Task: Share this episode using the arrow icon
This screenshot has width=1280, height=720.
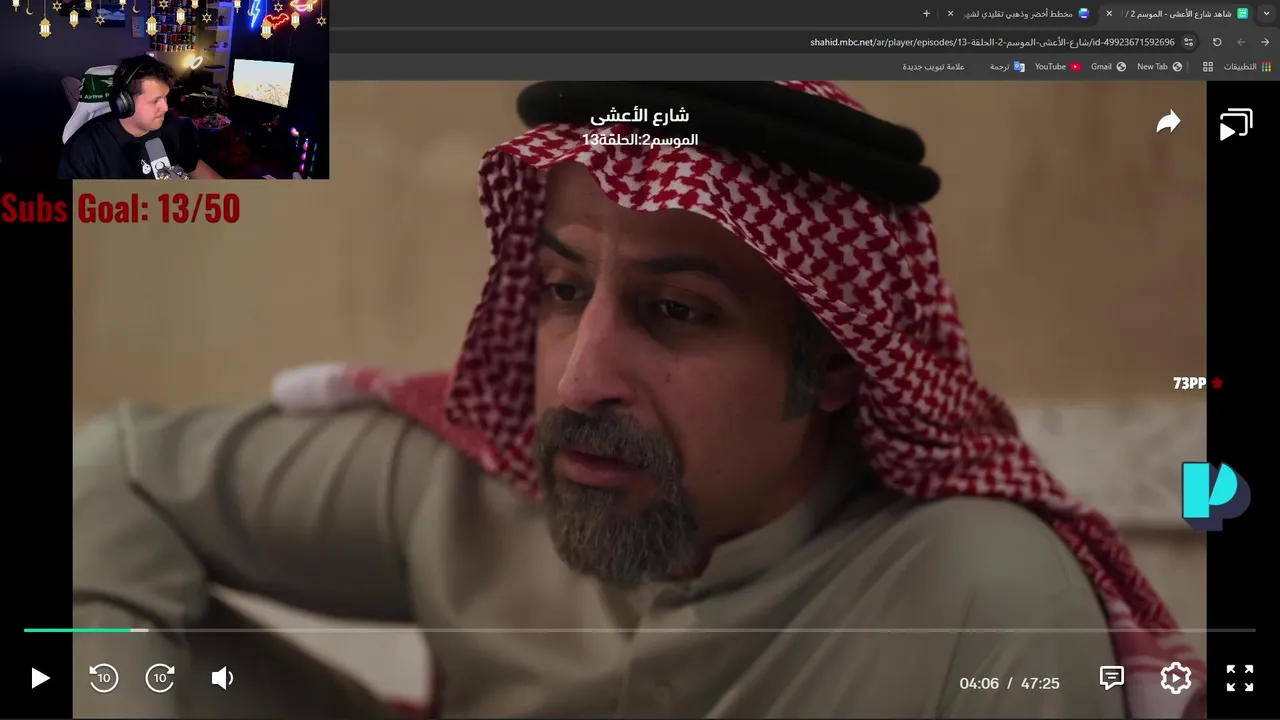Action: (x=1168, y=123)
